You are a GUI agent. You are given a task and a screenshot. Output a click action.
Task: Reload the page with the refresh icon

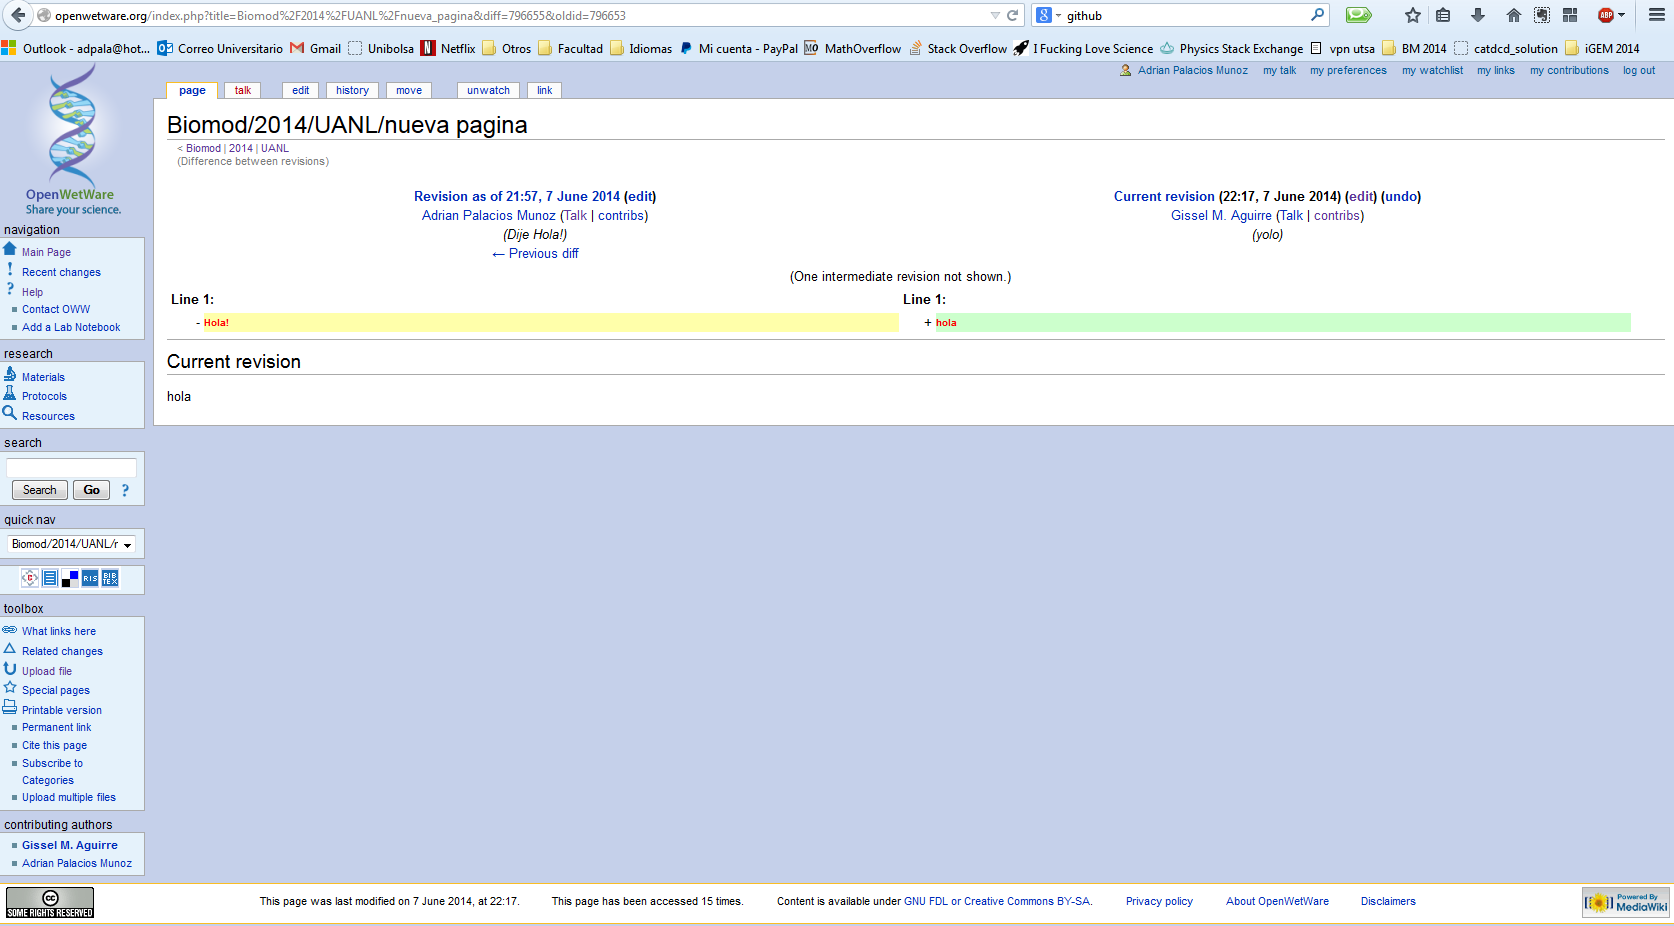tap(1013, 15)
